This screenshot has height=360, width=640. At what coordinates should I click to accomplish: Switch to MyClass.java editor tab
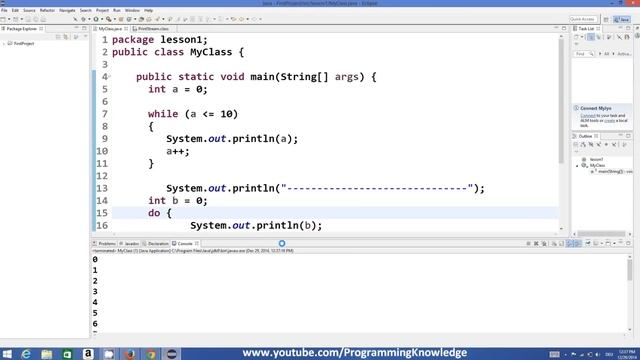click(x=110, y=29)
